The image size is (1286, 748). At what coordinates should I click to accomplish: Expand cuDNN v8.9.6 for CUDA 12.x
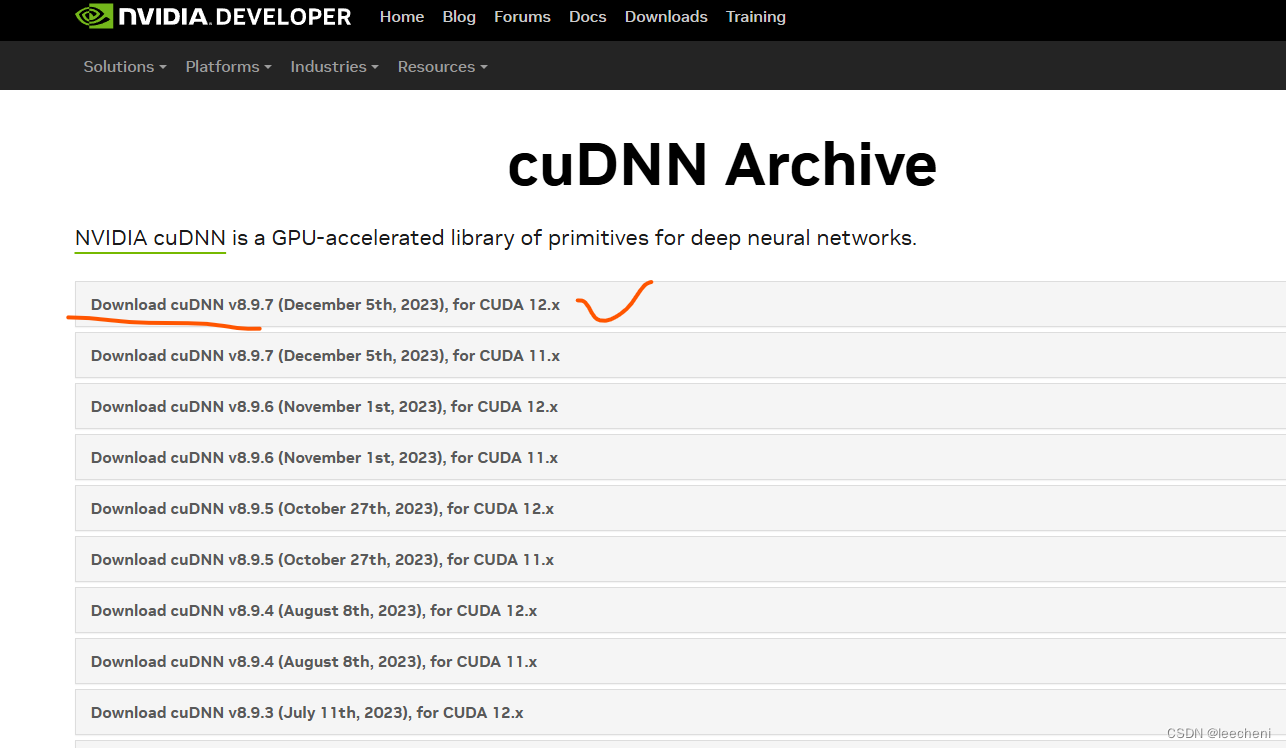tap(680, 406)
